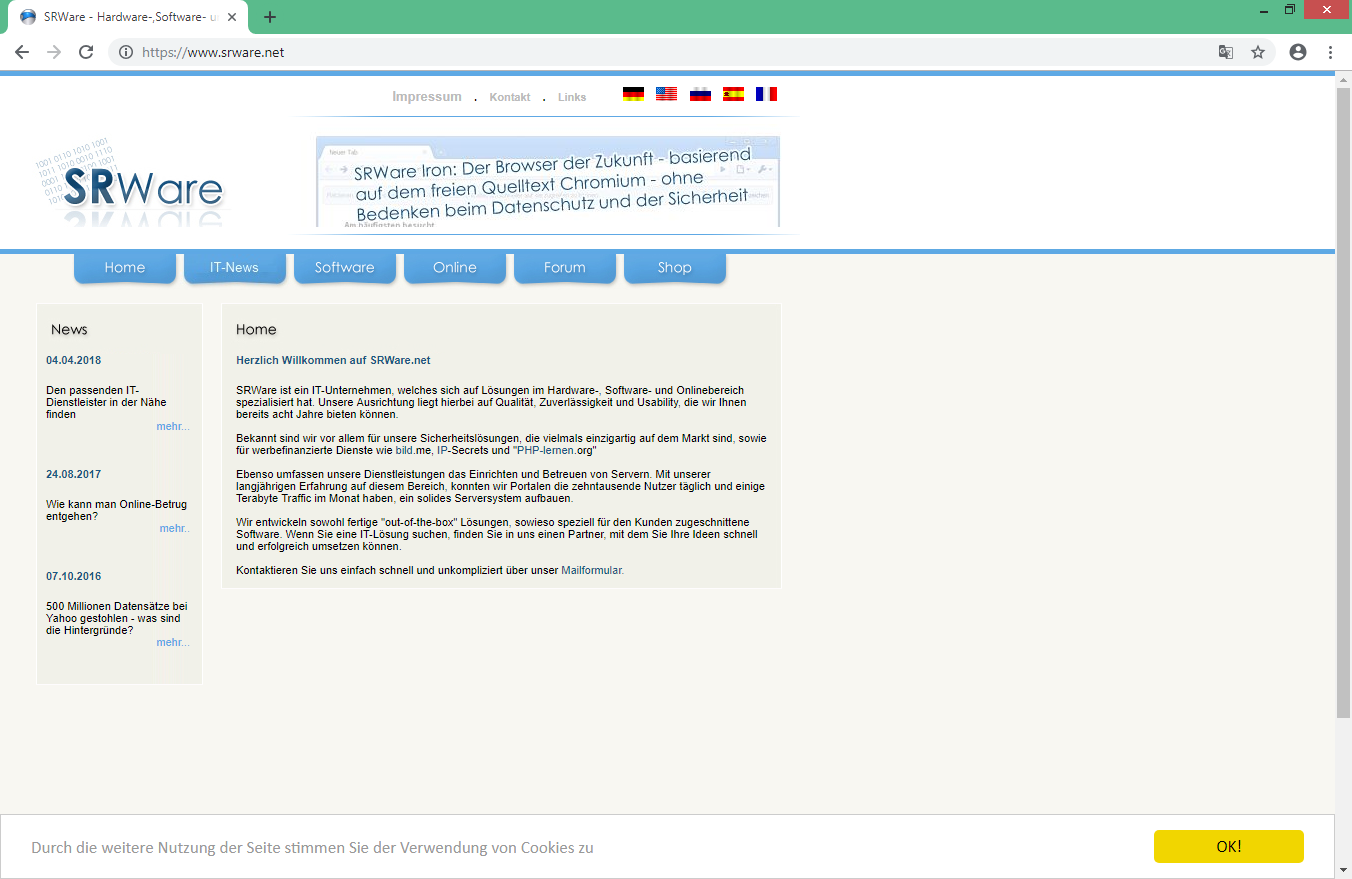Open the Links page link

tap(572, 97)
